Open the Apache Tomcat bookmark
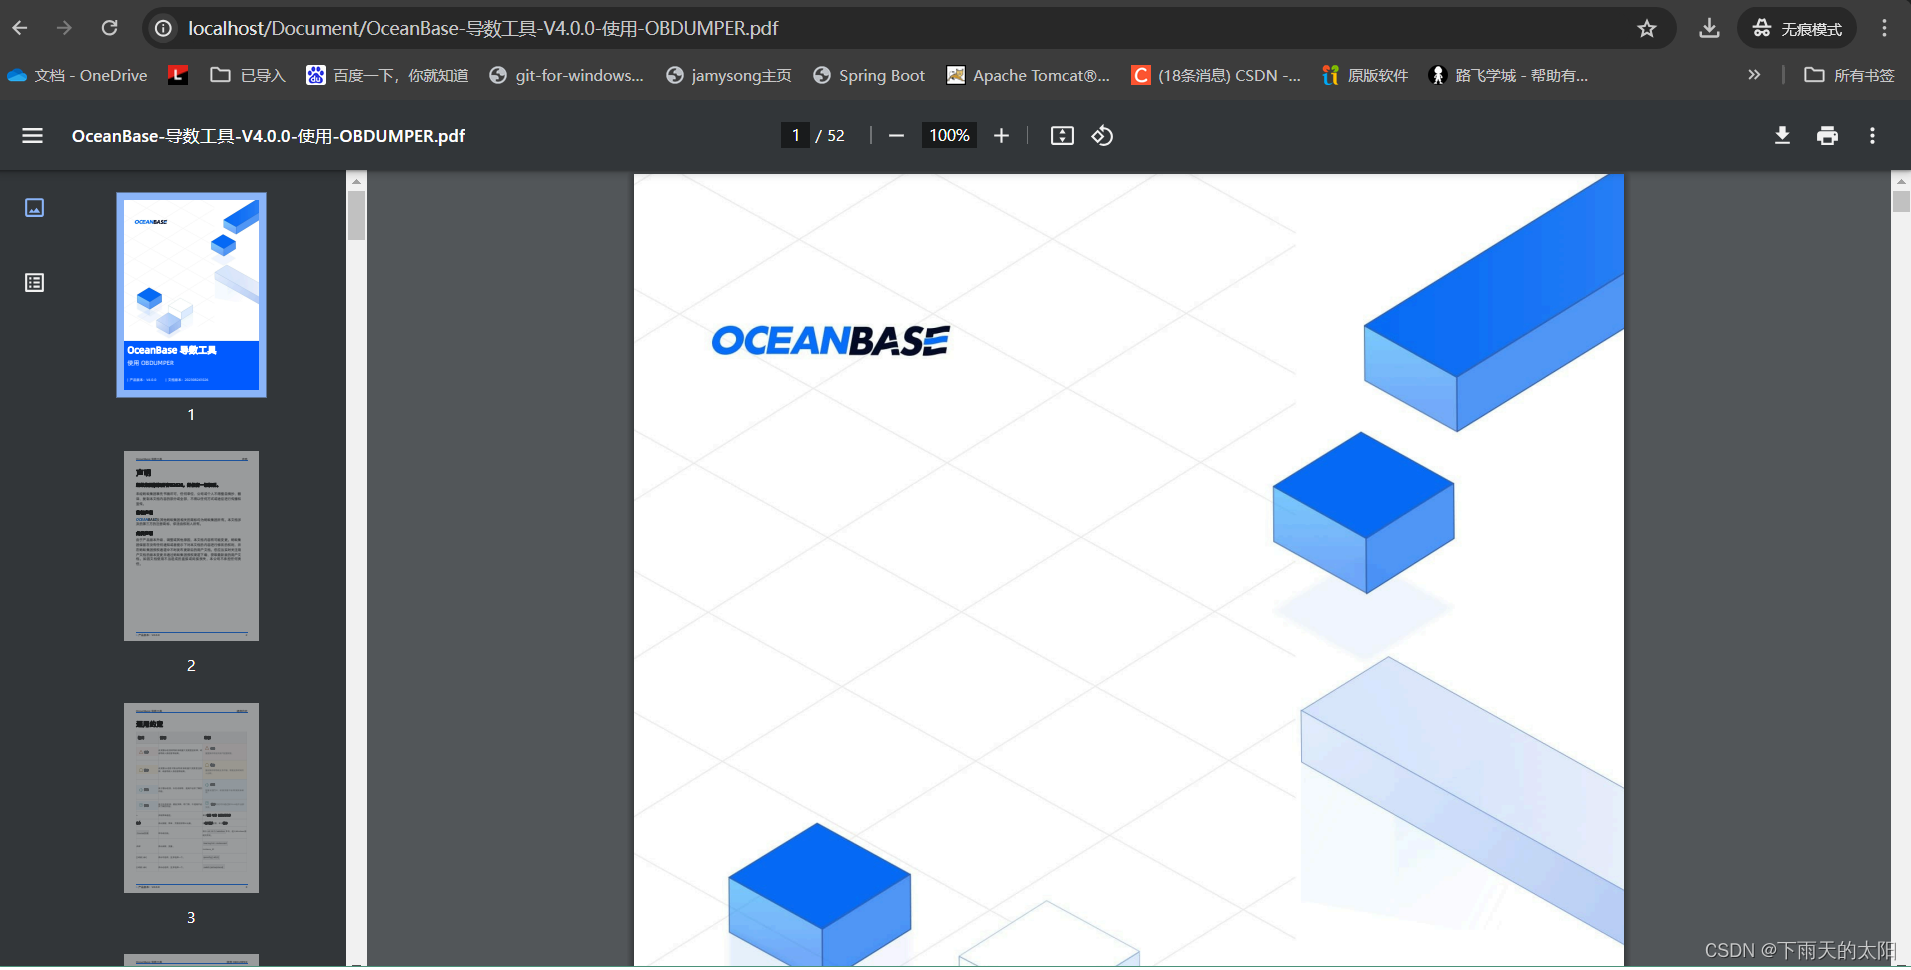 click(x=1028, y=75)
